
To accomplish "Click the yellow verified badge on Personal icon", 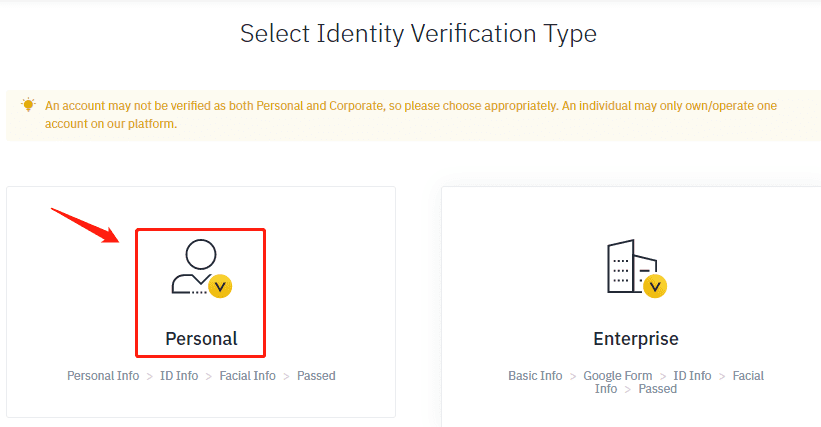I will 220,286.
